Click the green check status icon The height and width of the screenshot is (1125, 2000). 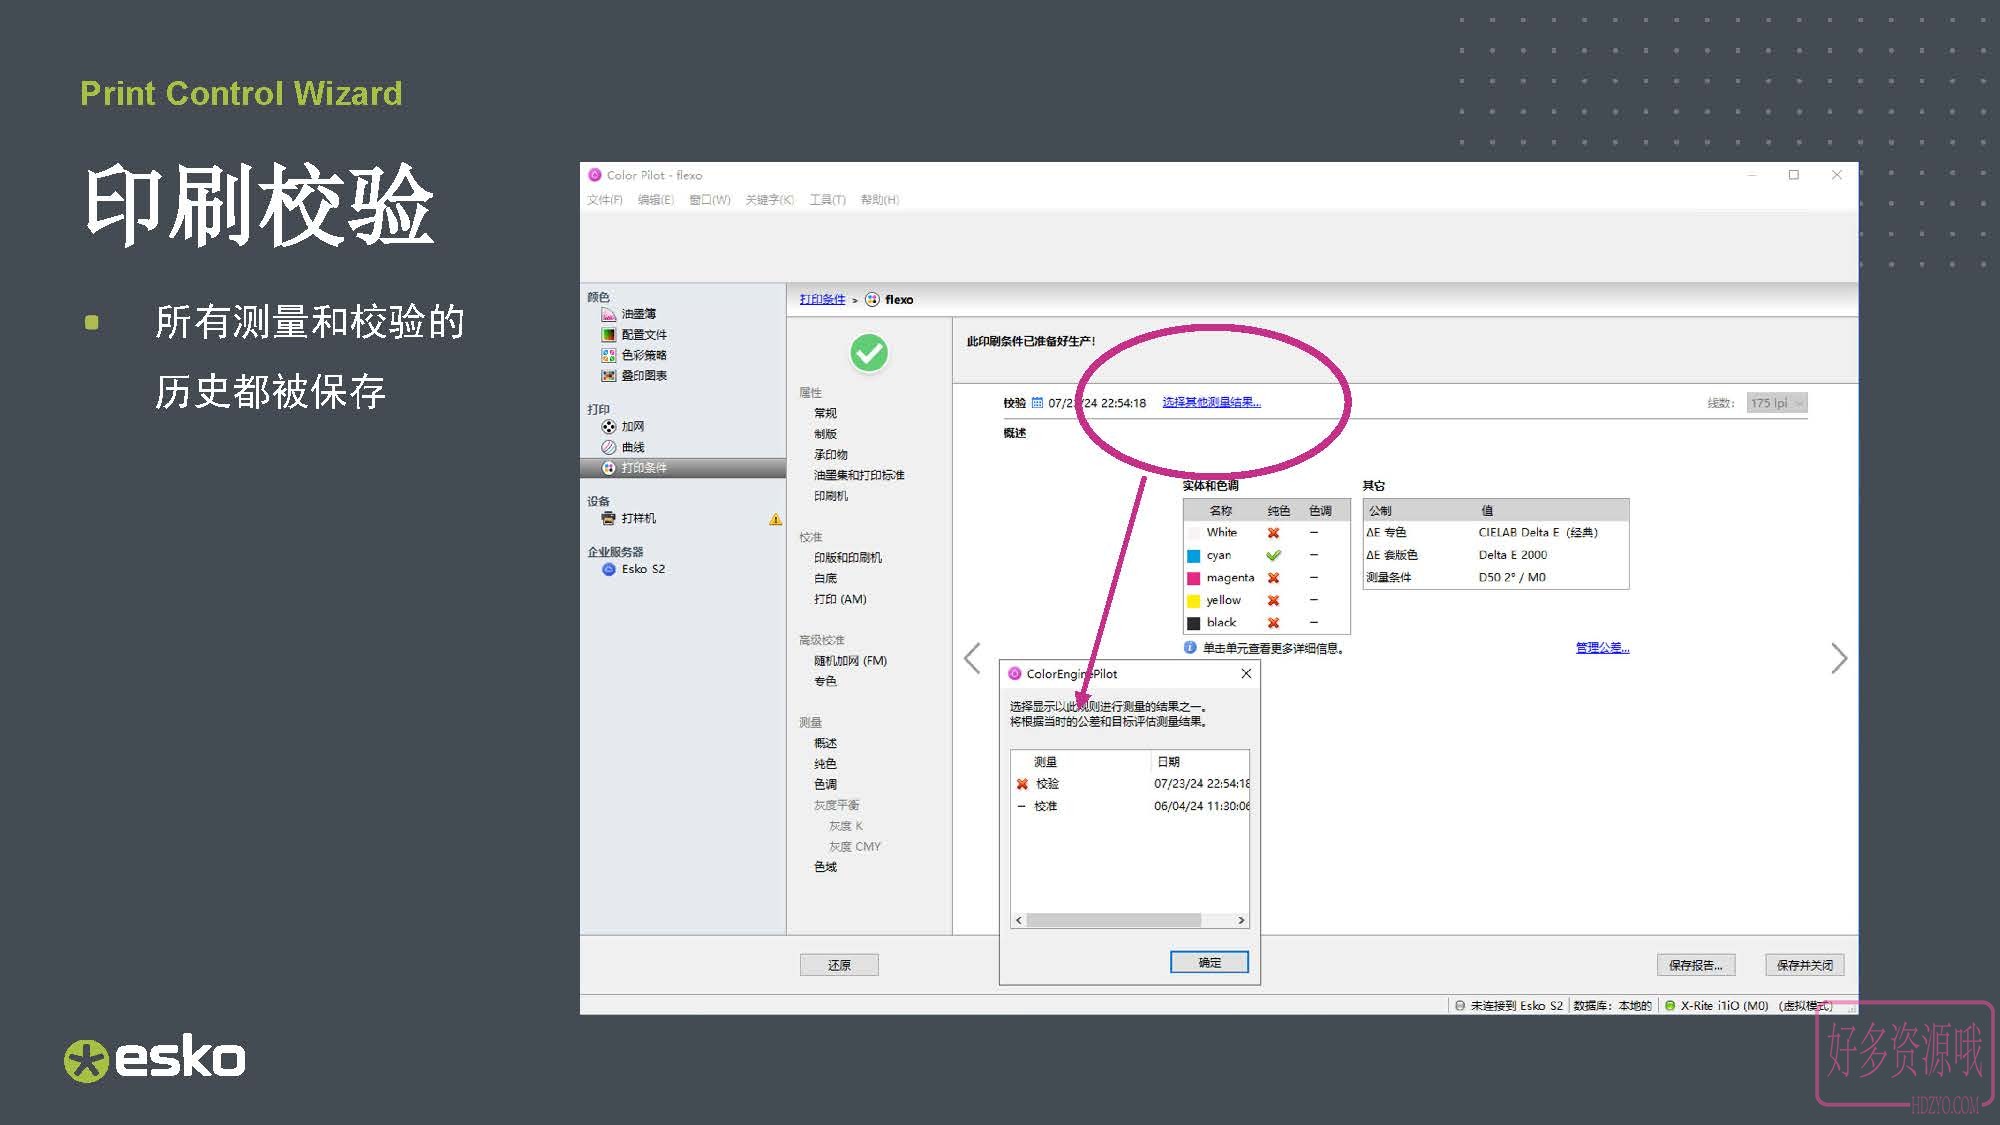click(x=869, y=353)
